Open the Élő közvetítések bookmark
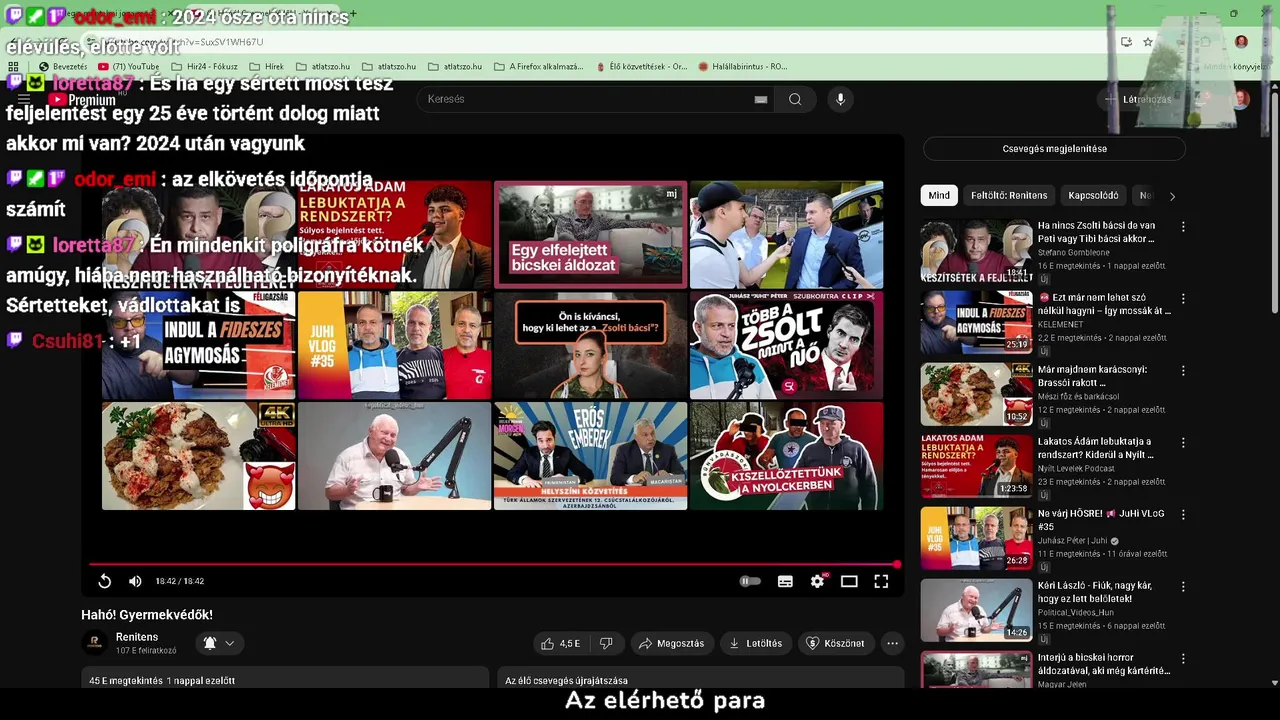The height and width of the screenshot is (720, 1280). [641, 67]
